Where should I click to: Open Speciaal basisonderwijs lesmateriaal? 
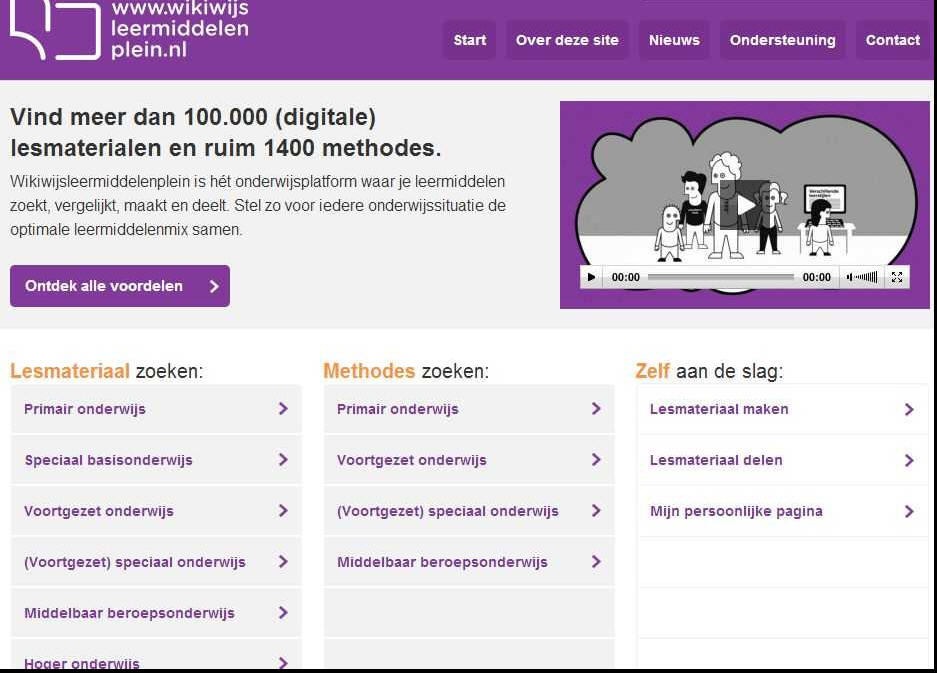click(157, 460)
